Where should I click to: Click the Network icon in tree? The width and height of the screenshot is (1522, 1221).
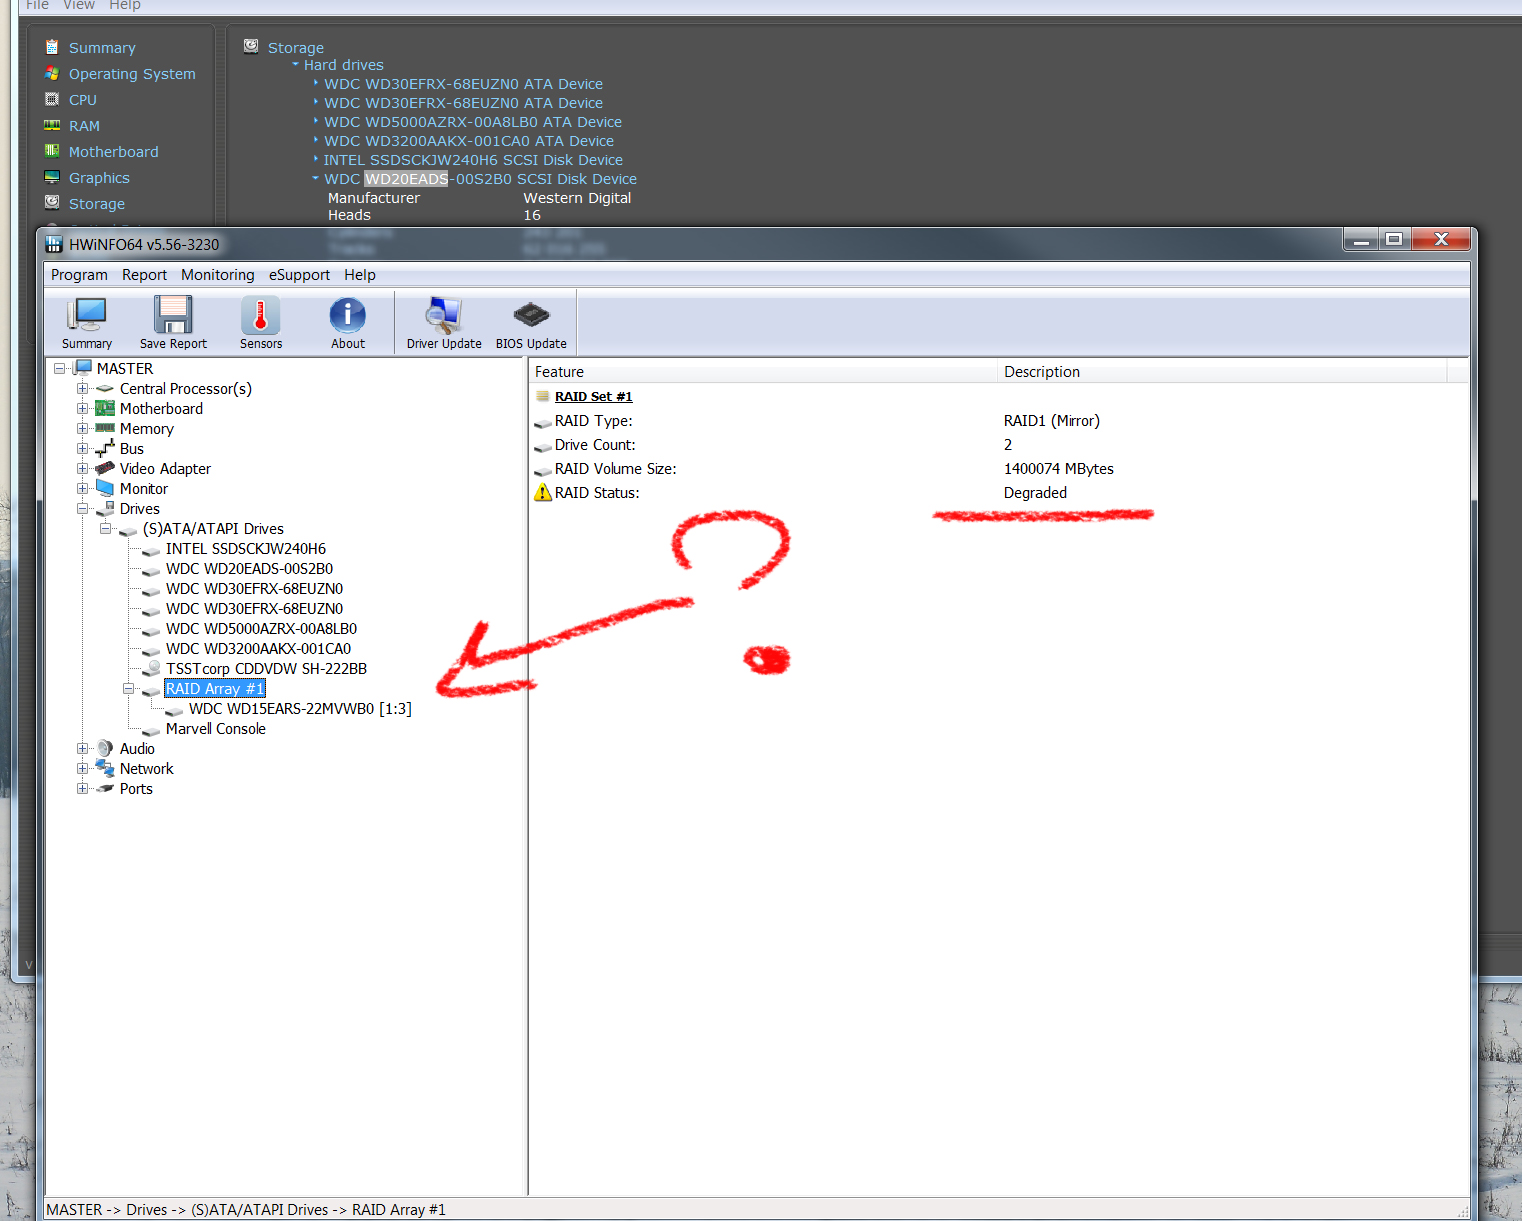coord(105,768)
